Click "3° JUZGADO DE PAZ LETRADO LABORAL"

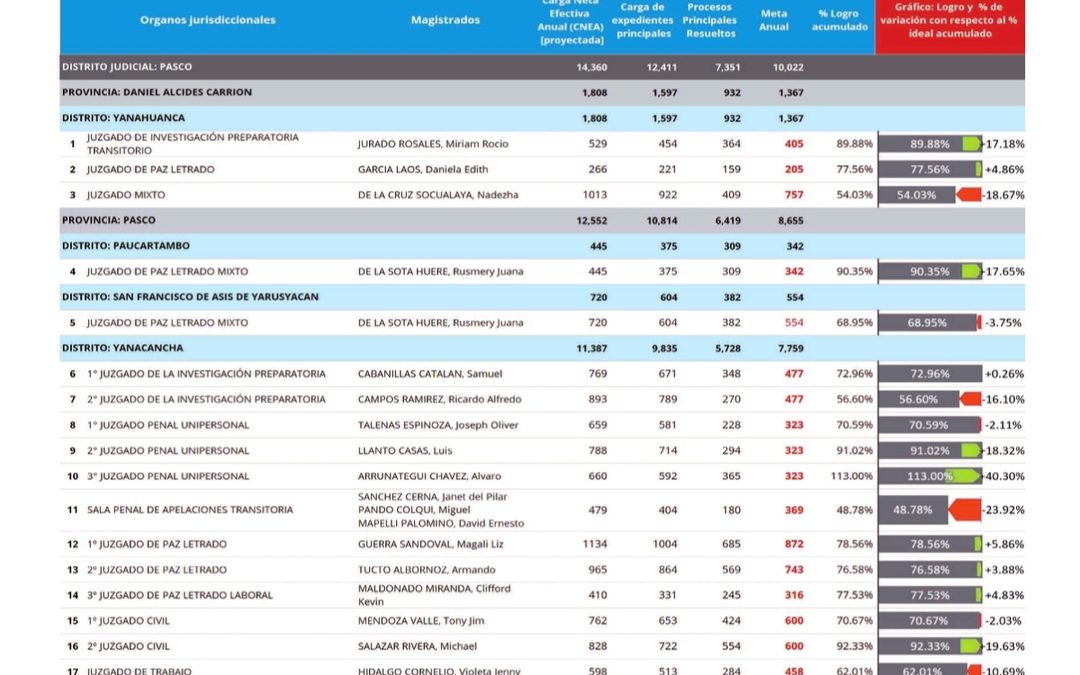click(x=180, y=595)
